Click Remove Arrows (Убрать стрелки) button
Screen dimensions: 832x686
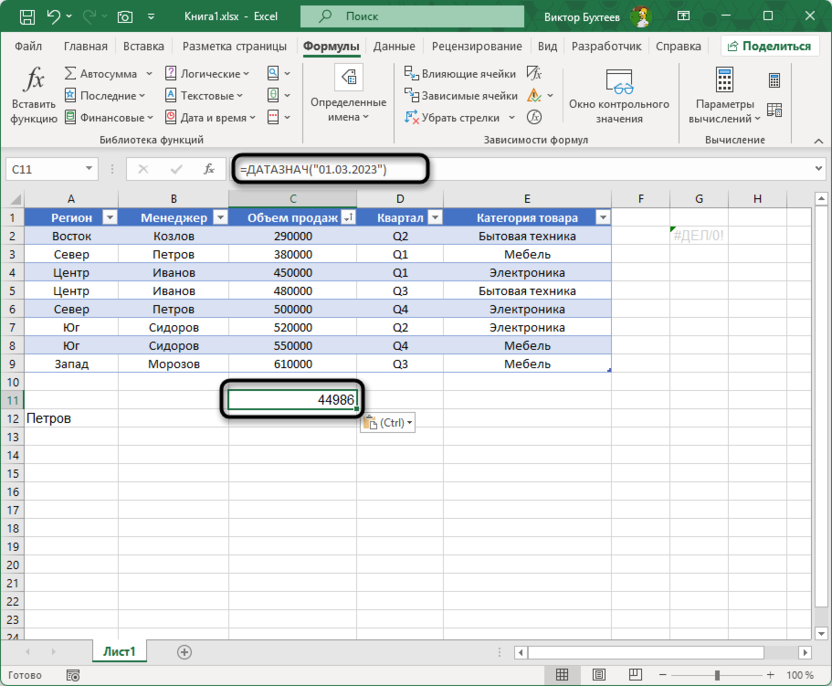pos(452,118)
